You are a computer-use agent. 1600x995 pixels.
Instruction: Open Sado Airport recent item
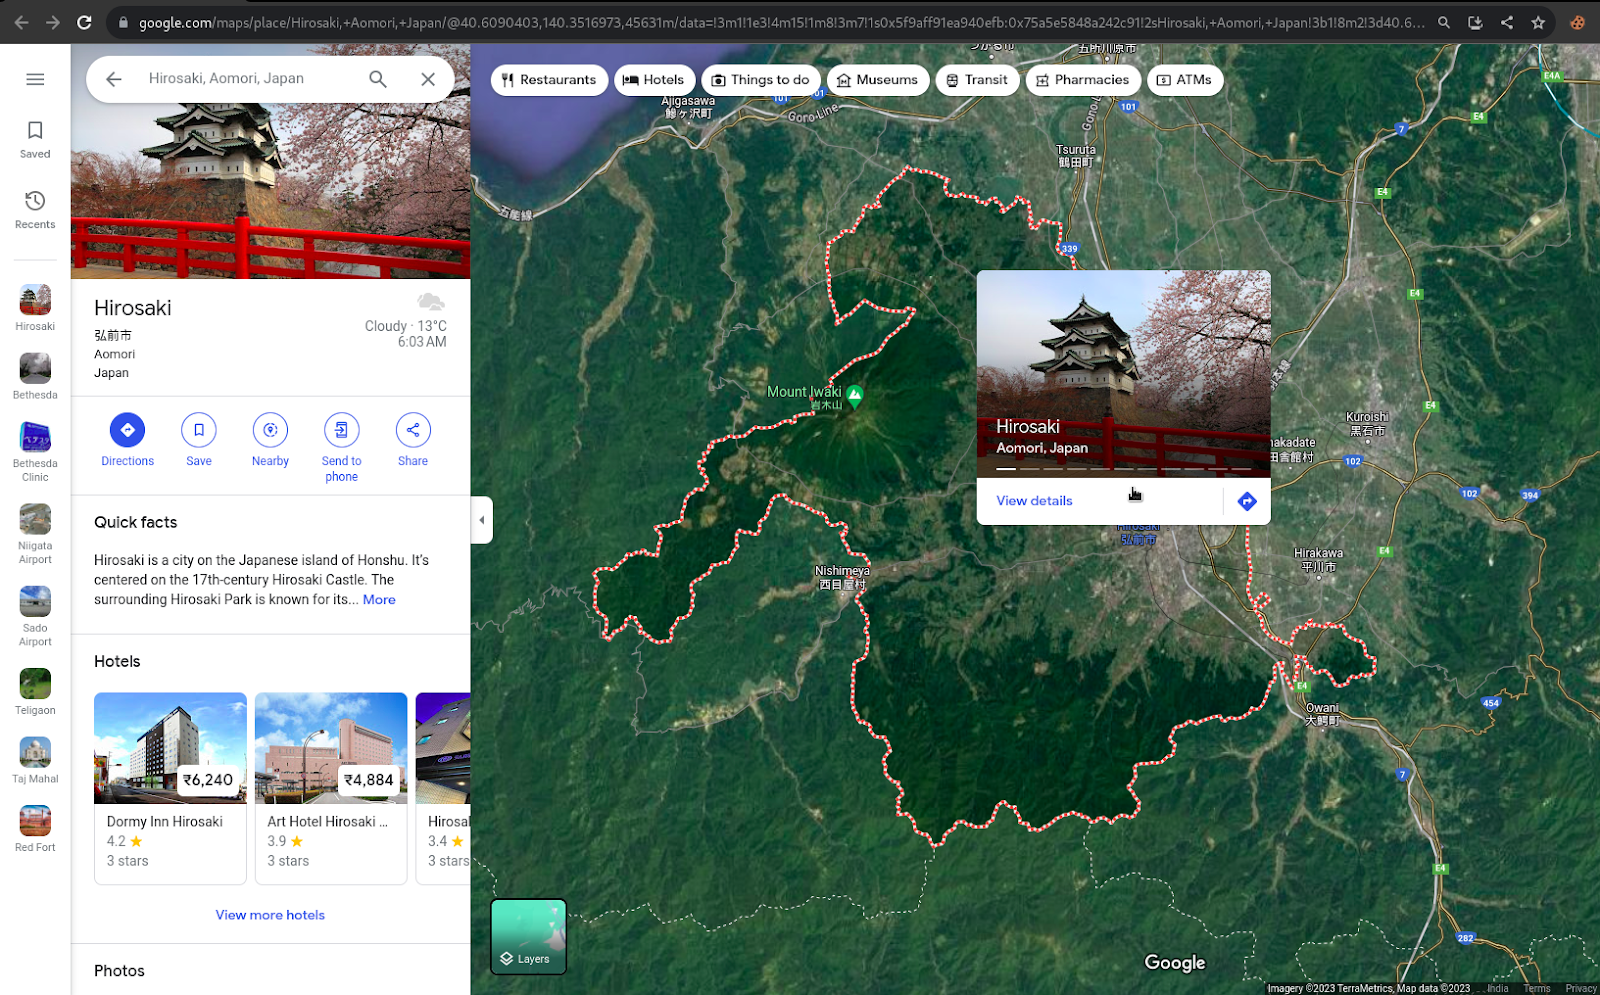coord(35,616)
